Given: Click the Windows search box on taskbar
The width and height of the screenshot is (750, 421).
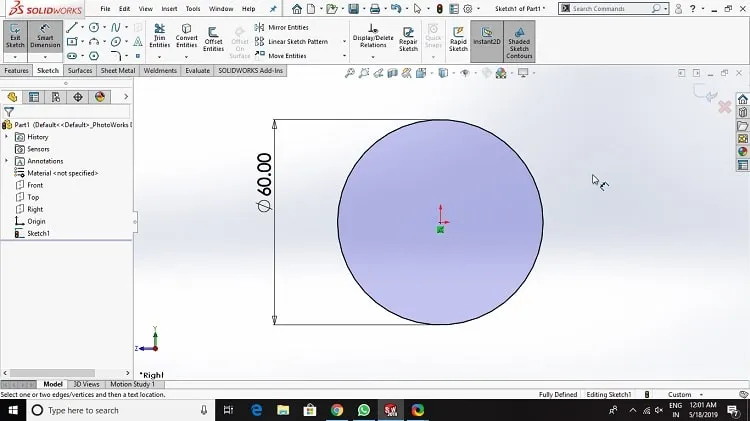Looking at the screenshot, I should tap(120, 410).
